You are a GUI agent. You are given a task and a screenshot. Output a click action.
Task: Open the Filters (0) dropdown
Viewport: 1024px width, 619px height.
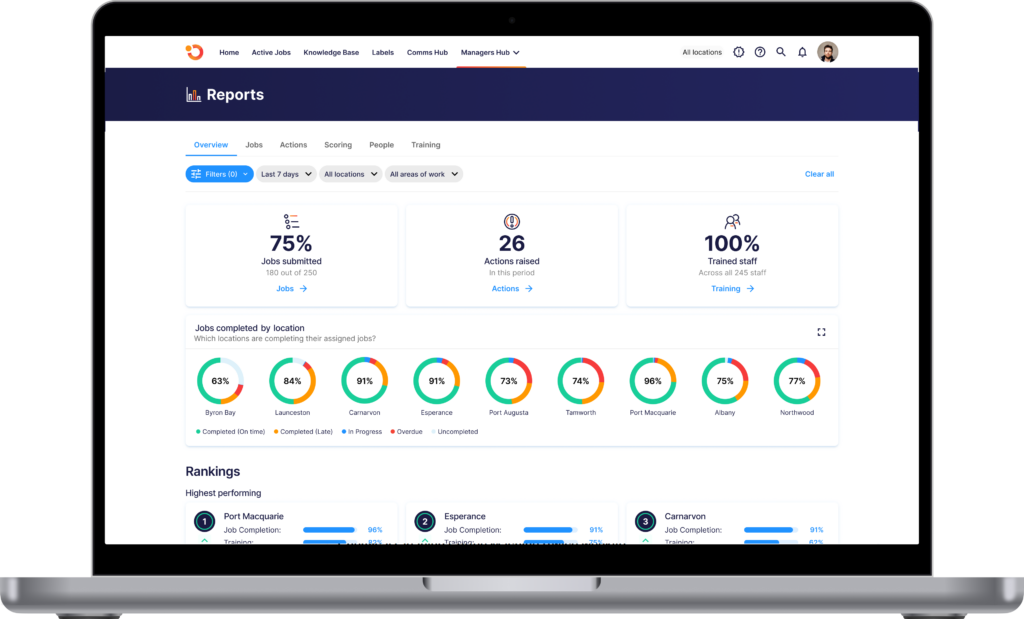coord(219,174)
